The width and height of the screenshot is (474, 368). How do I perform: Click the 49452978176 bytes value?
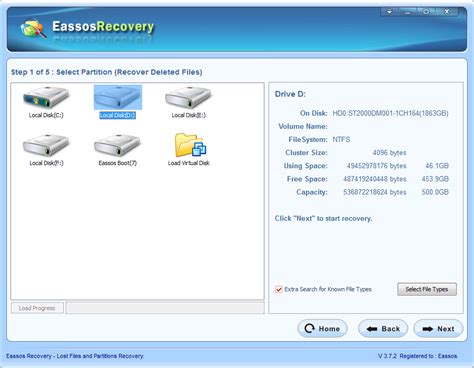[x=376, y=166]
